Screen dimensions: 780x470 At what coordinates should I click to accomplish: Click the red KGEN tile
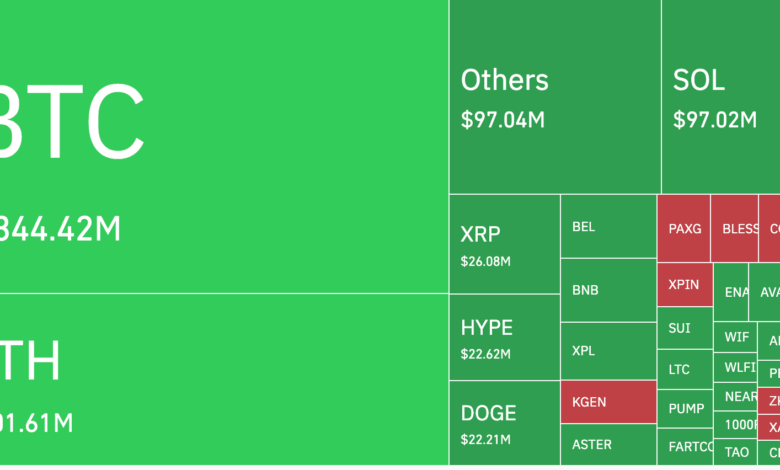tap(607, 403)
